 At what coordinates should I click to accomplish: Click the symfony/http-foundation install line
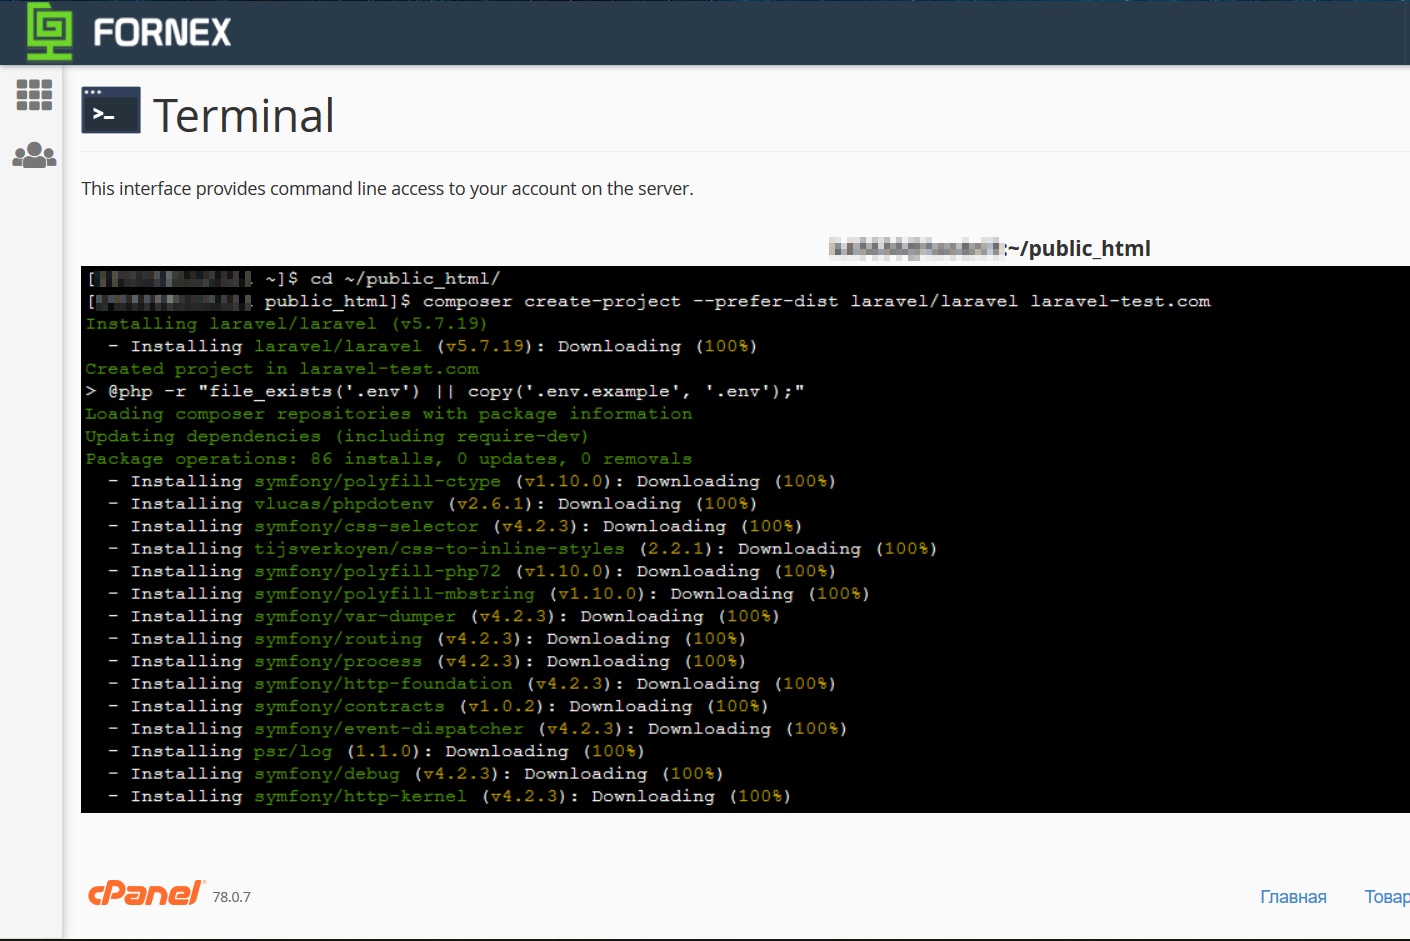pos(471,683)
